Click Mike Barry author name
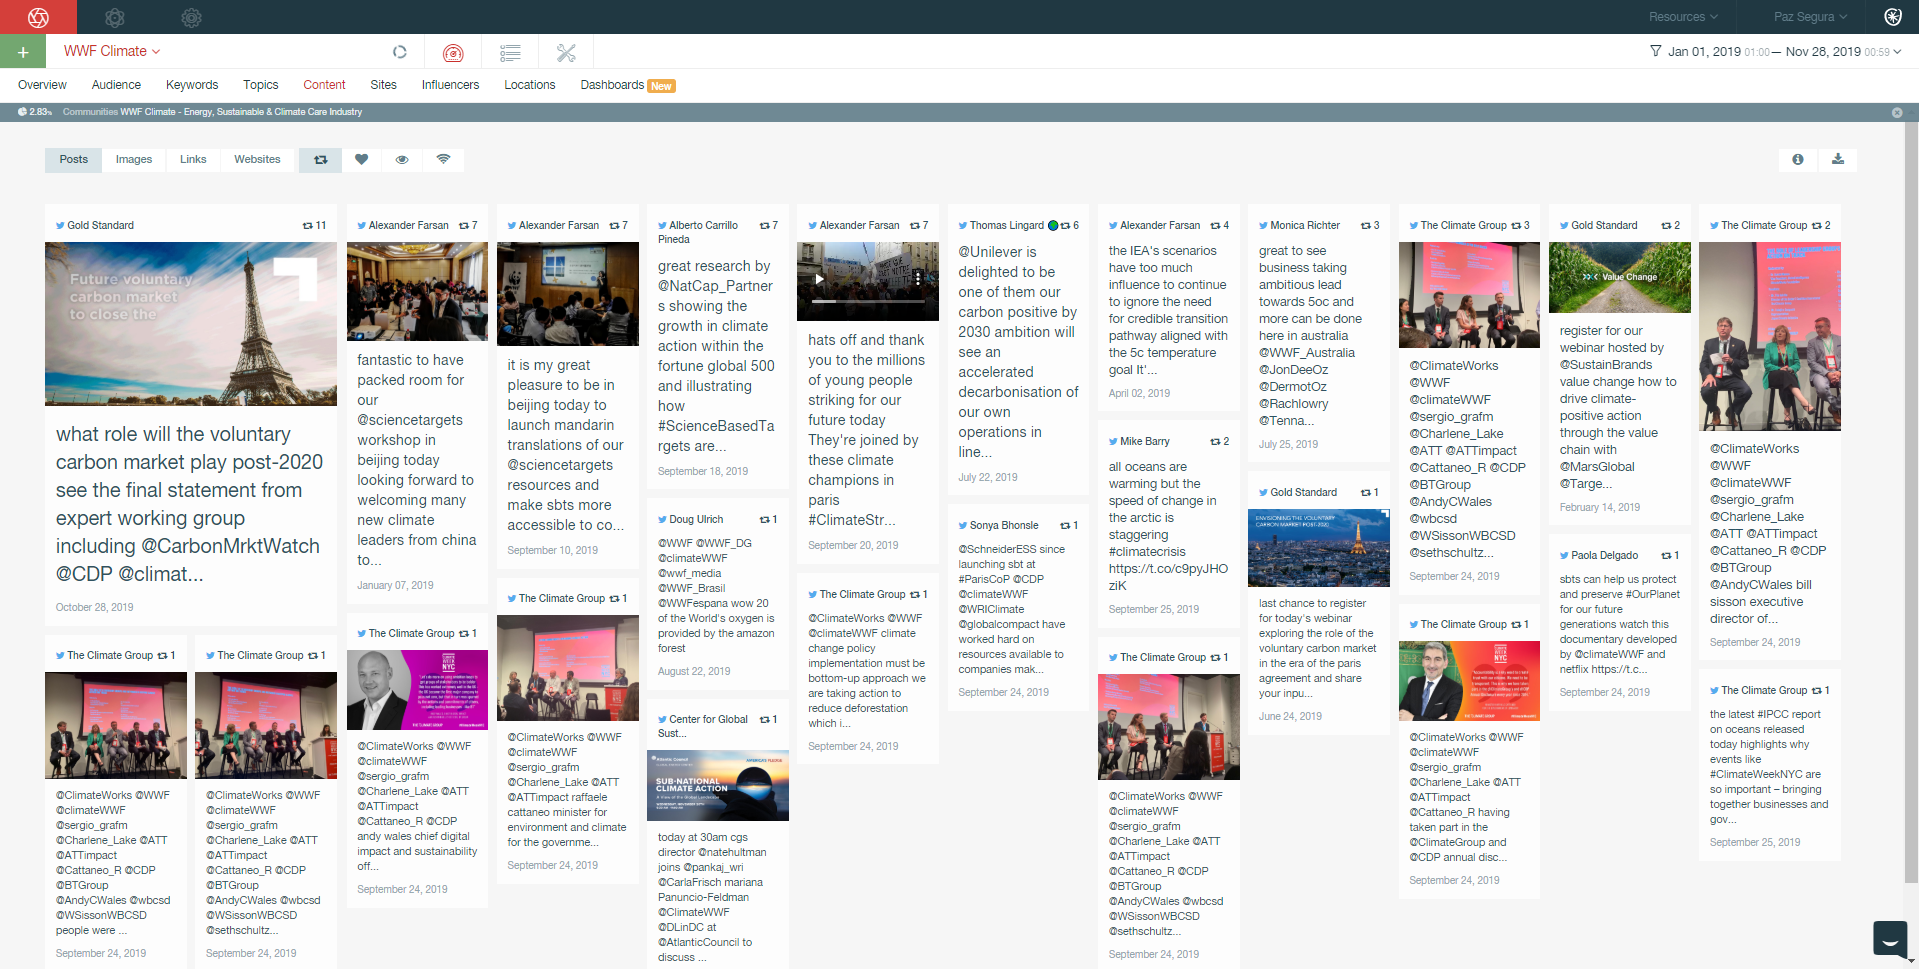 coord(1145,442)
